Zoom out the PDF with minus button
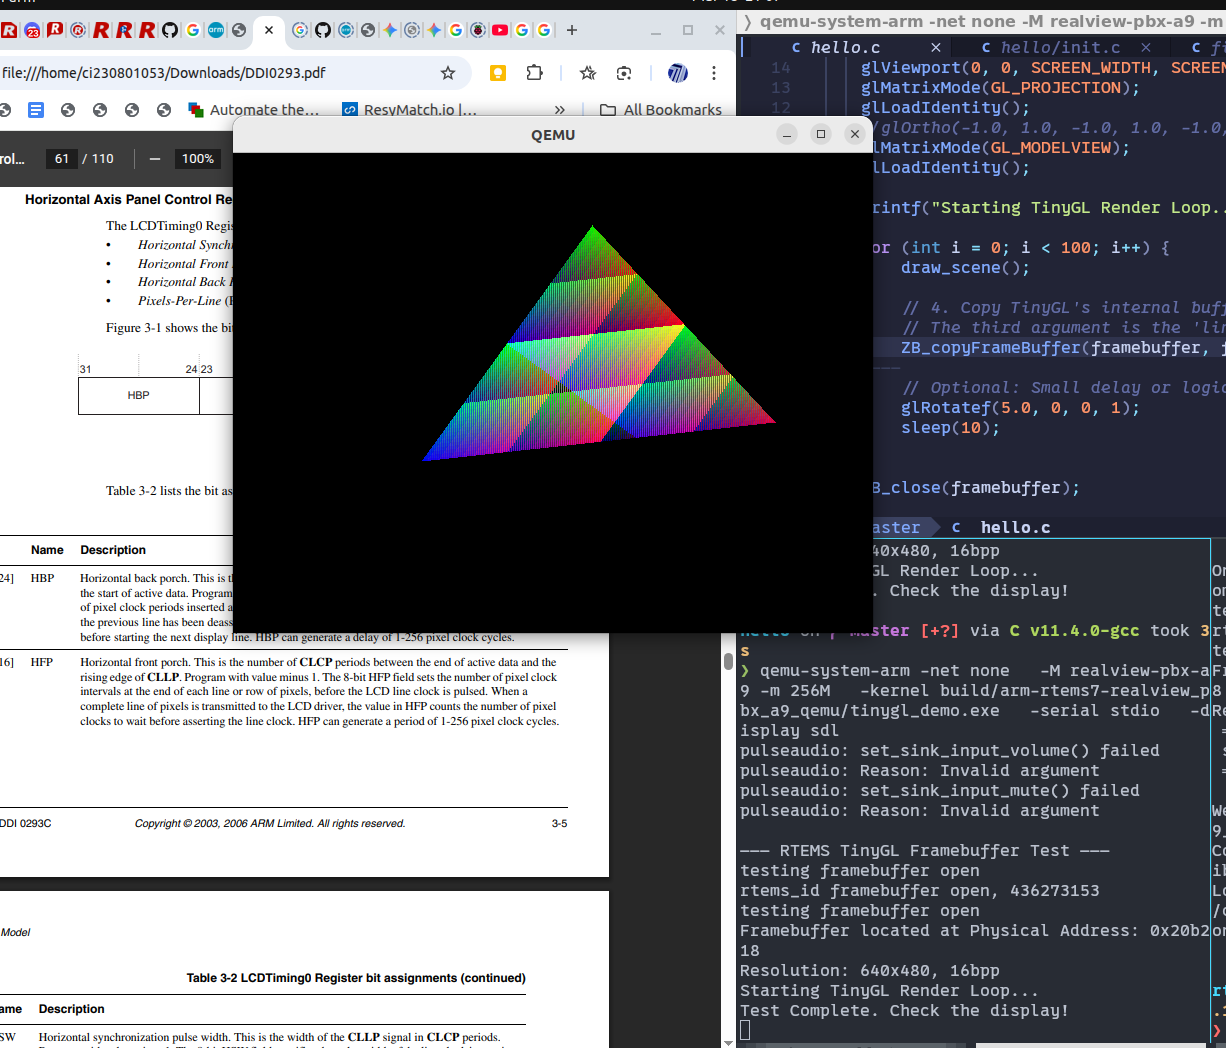Image resolution: width=1226 pixels, height=1048 pixels. 154,159
